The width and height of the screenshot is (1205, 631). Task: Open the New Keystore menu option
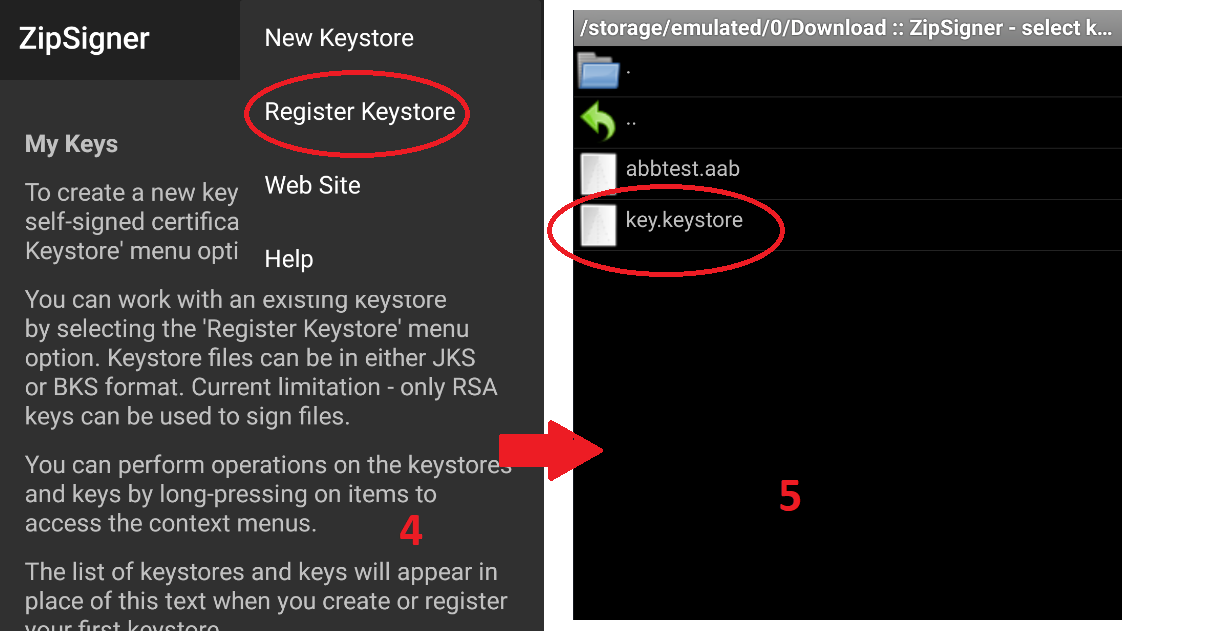(338, 39)
